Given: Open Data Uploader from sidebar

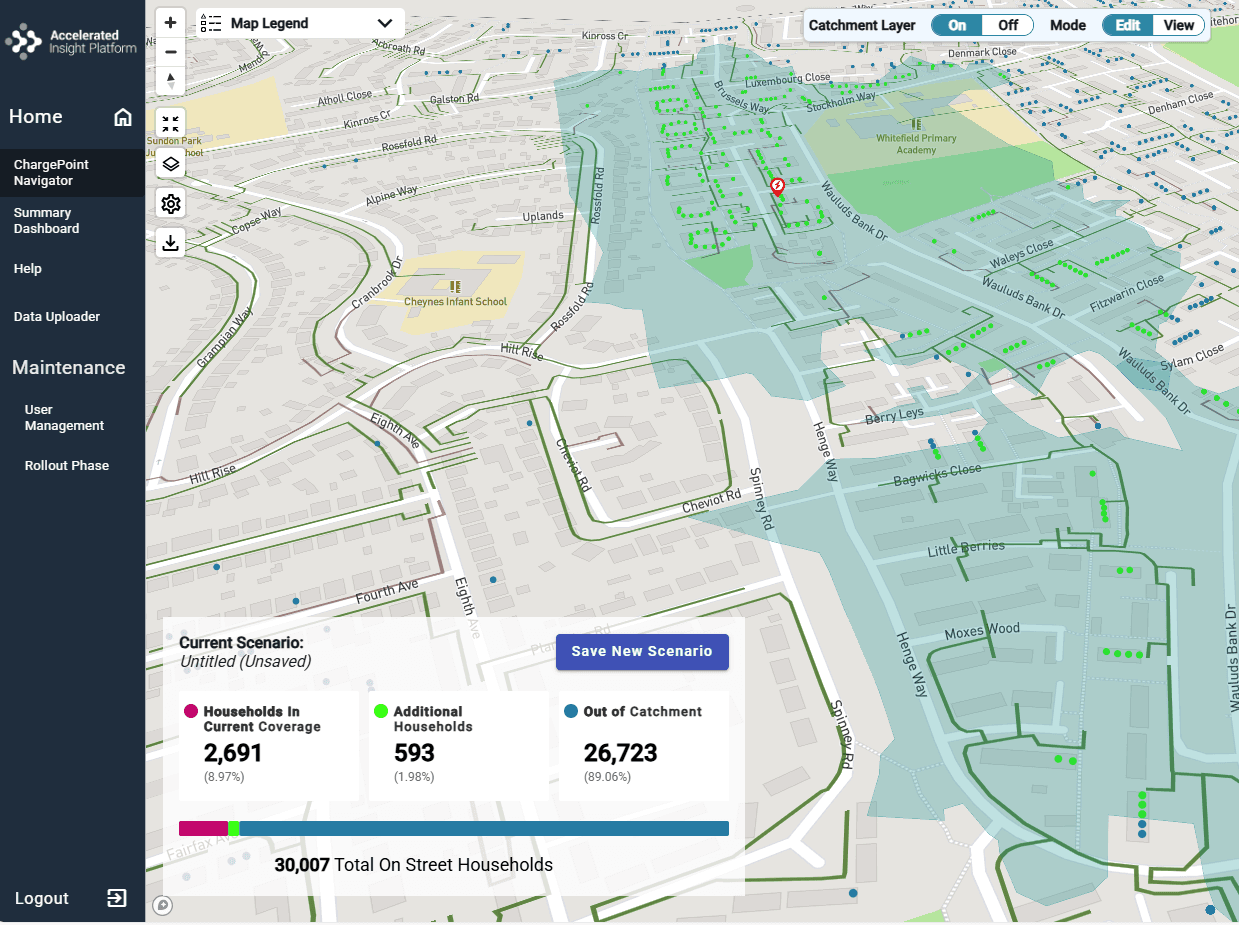Looking at the screenshot, I should pyautogui.click(x=57, y=317).
